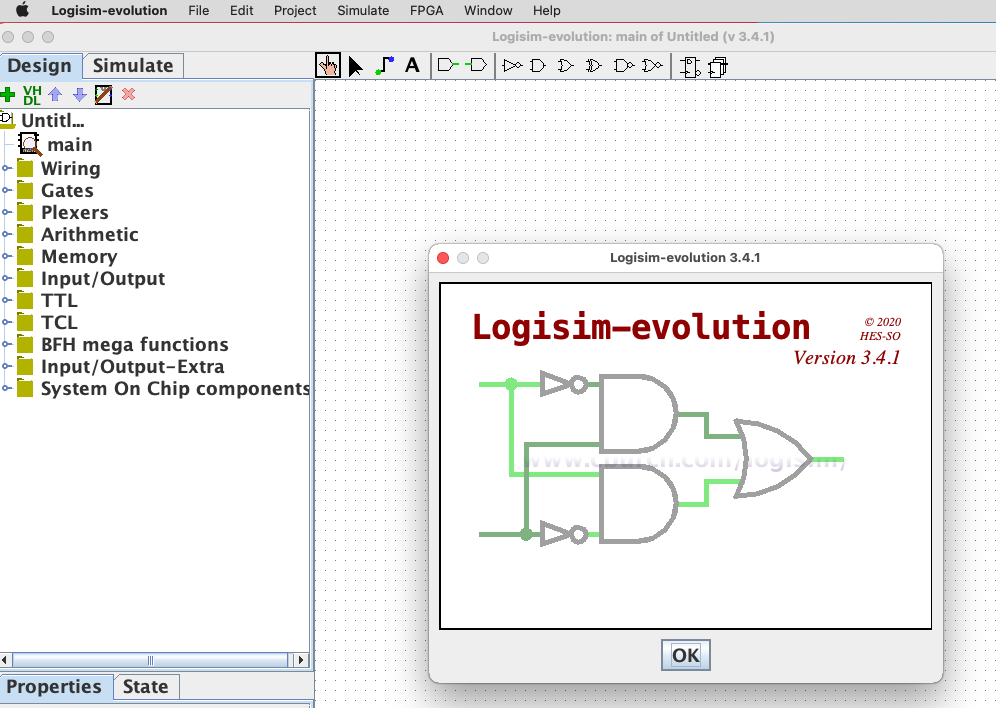
Task: Select the Poke tool
Action: point(329,65)
